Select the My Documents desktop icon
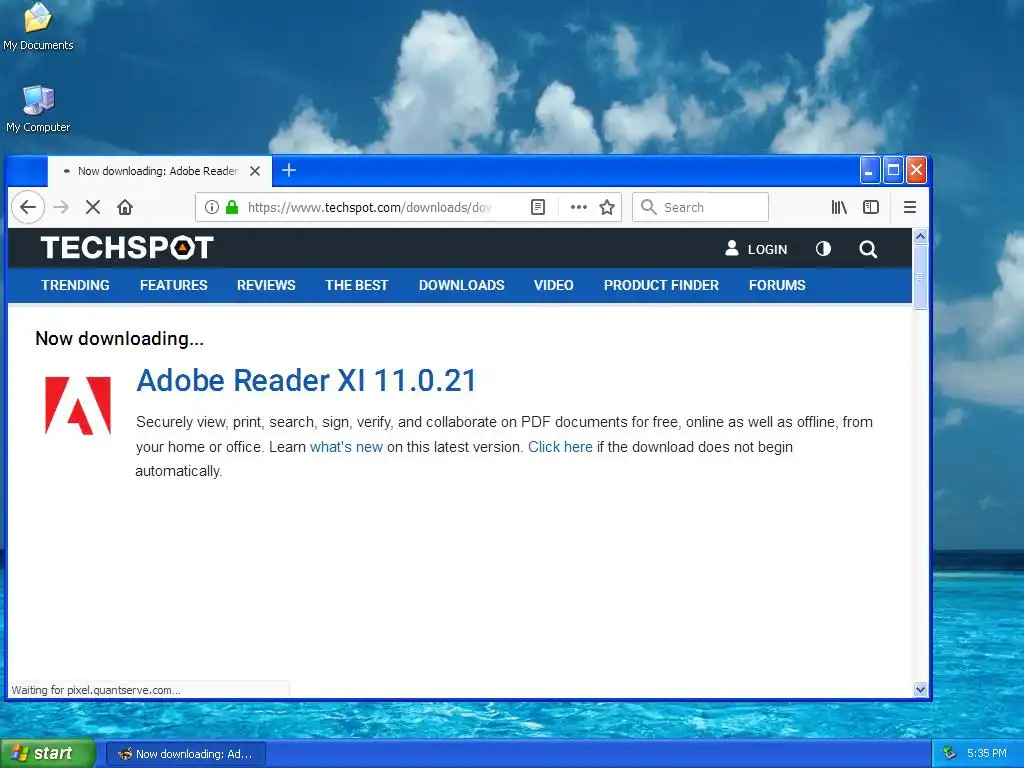Screen dimensions: 1024x768 pyautogui.click(x=38, y=27)
